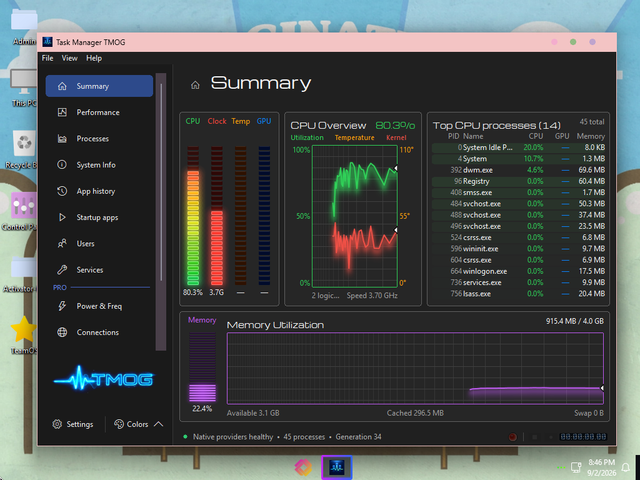
Task: Select the System Idle P... process row
Action: (518, 147)
